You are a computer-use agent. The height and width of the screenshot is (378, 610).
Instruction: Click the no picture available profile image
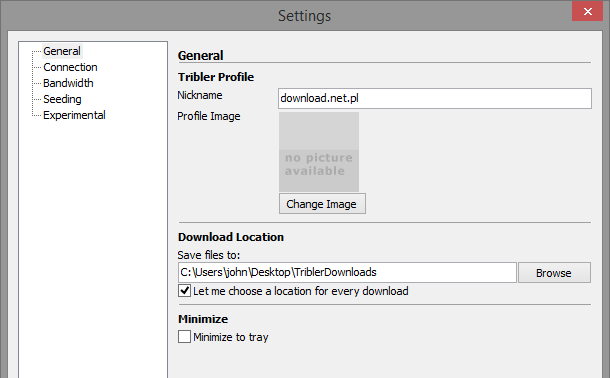coord(319,152)
